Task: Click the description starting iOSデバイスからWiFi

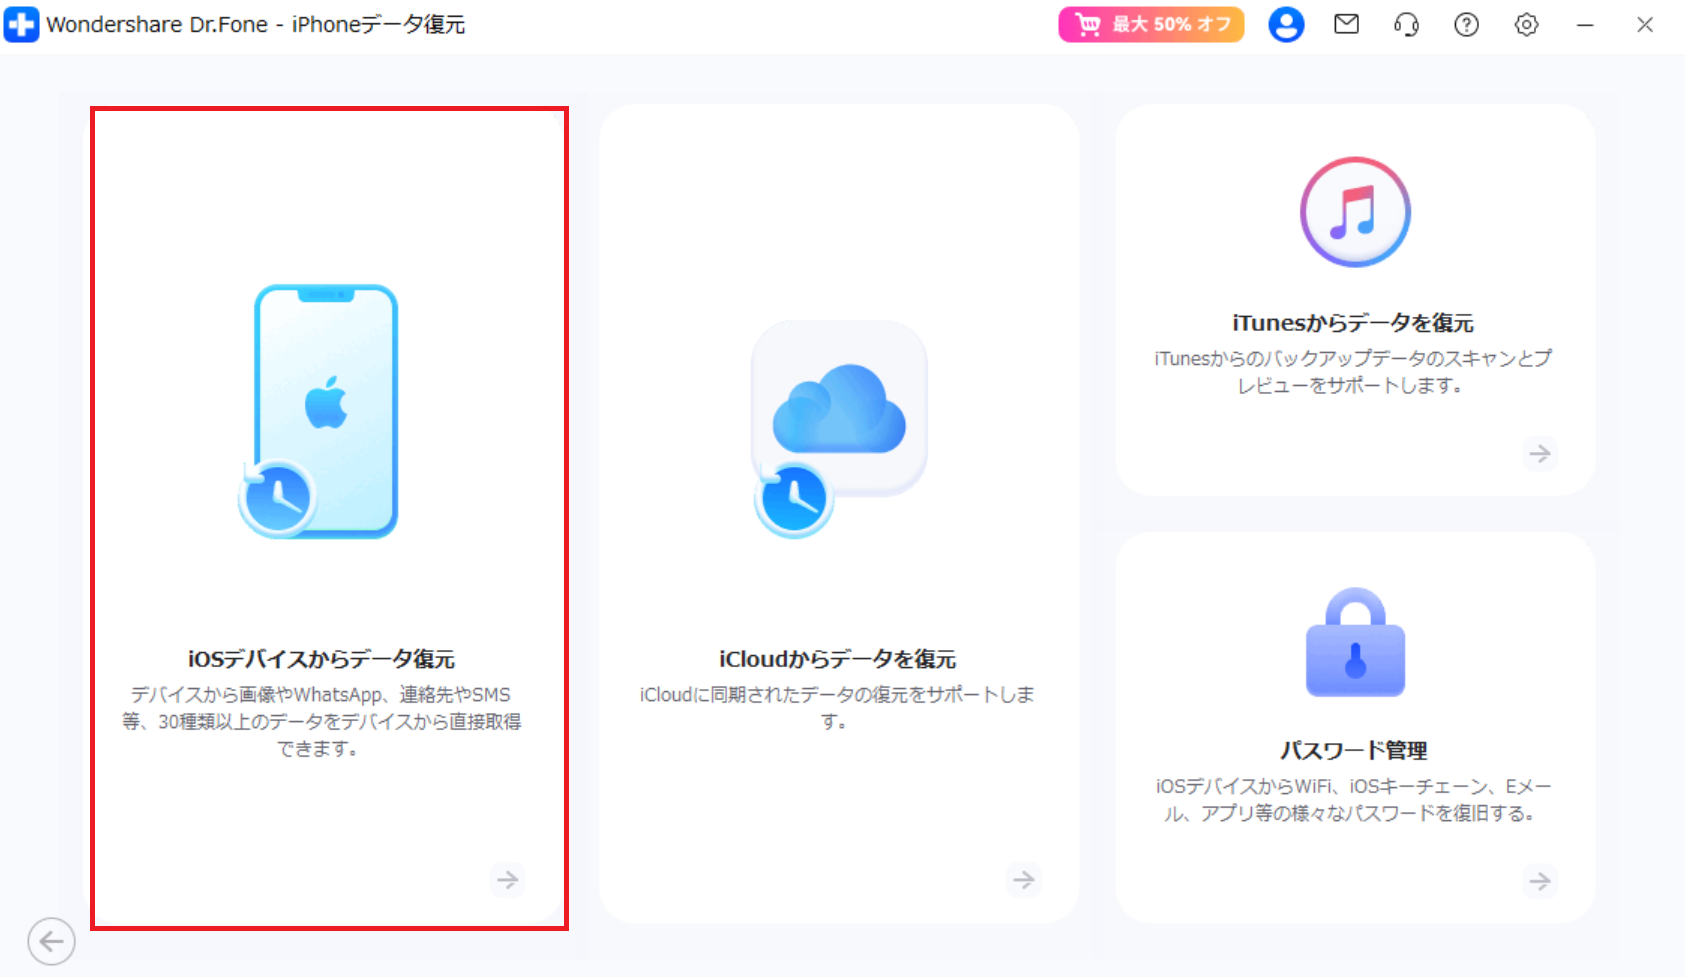Action: pos(1353,800)
